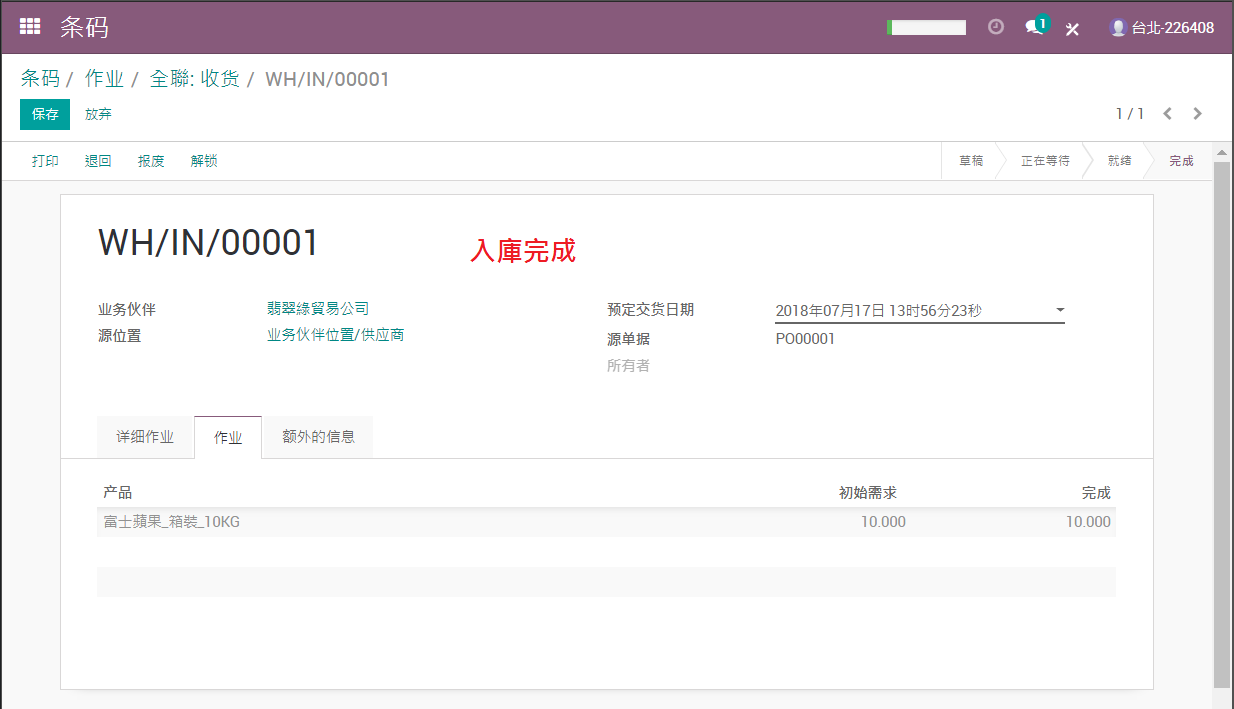Screen dimensions: 1234x709
Task: Click the debug tools cross icon
Action: pos(1072,29)
